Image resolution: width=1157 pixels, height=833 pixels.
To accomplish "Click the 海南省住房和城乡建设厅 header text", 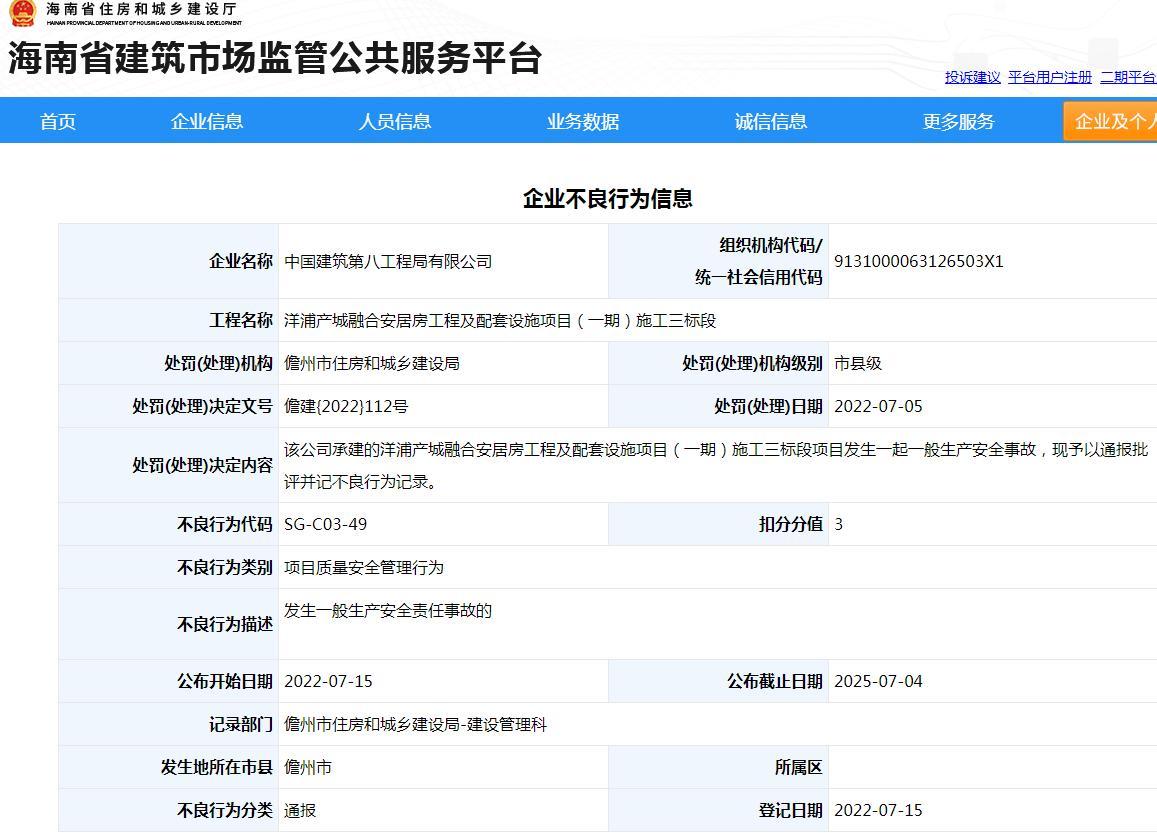I will coord(141,9).
